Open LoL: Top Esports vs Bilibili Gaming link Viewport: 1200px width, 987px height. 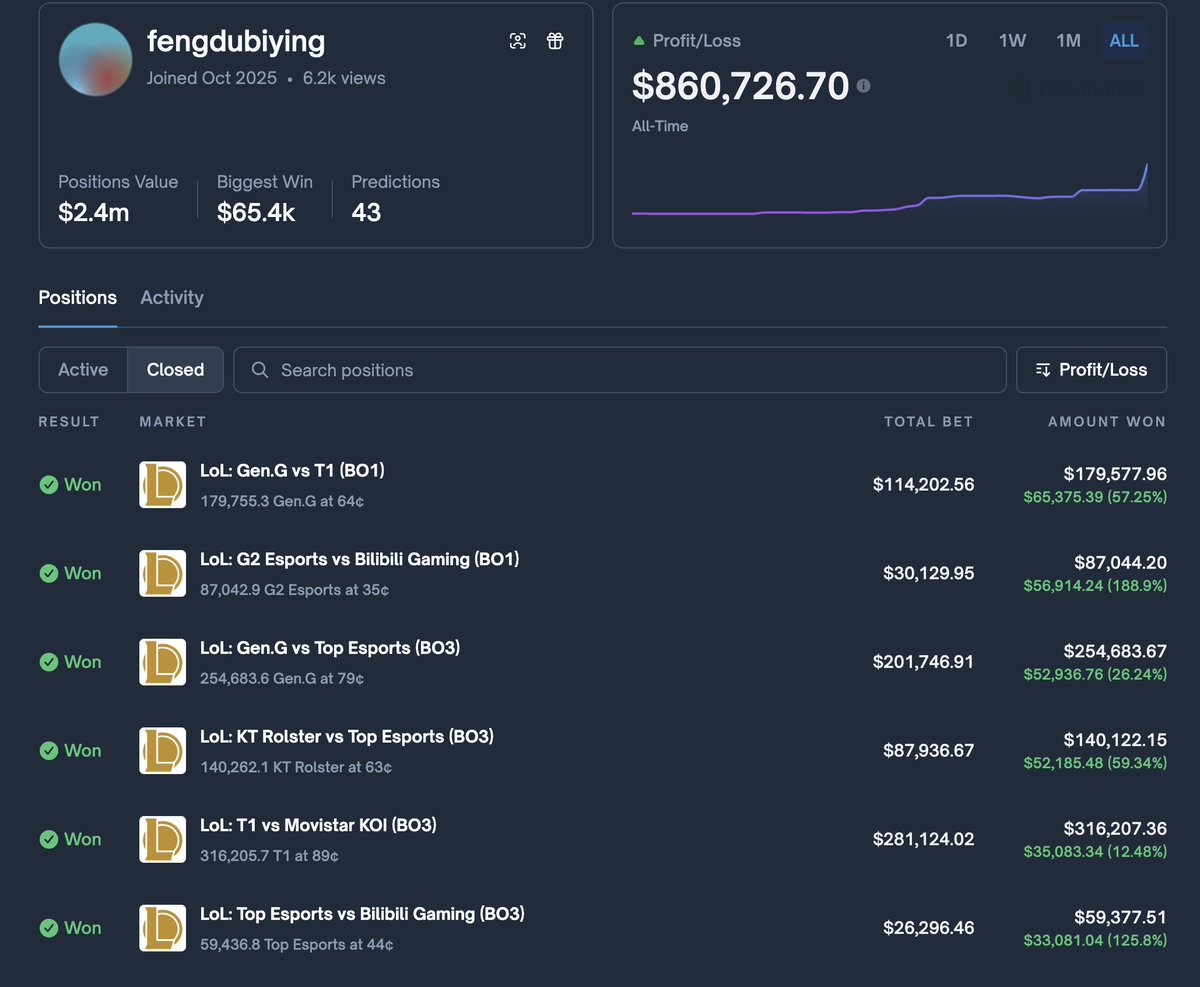[x=362, y=914]
